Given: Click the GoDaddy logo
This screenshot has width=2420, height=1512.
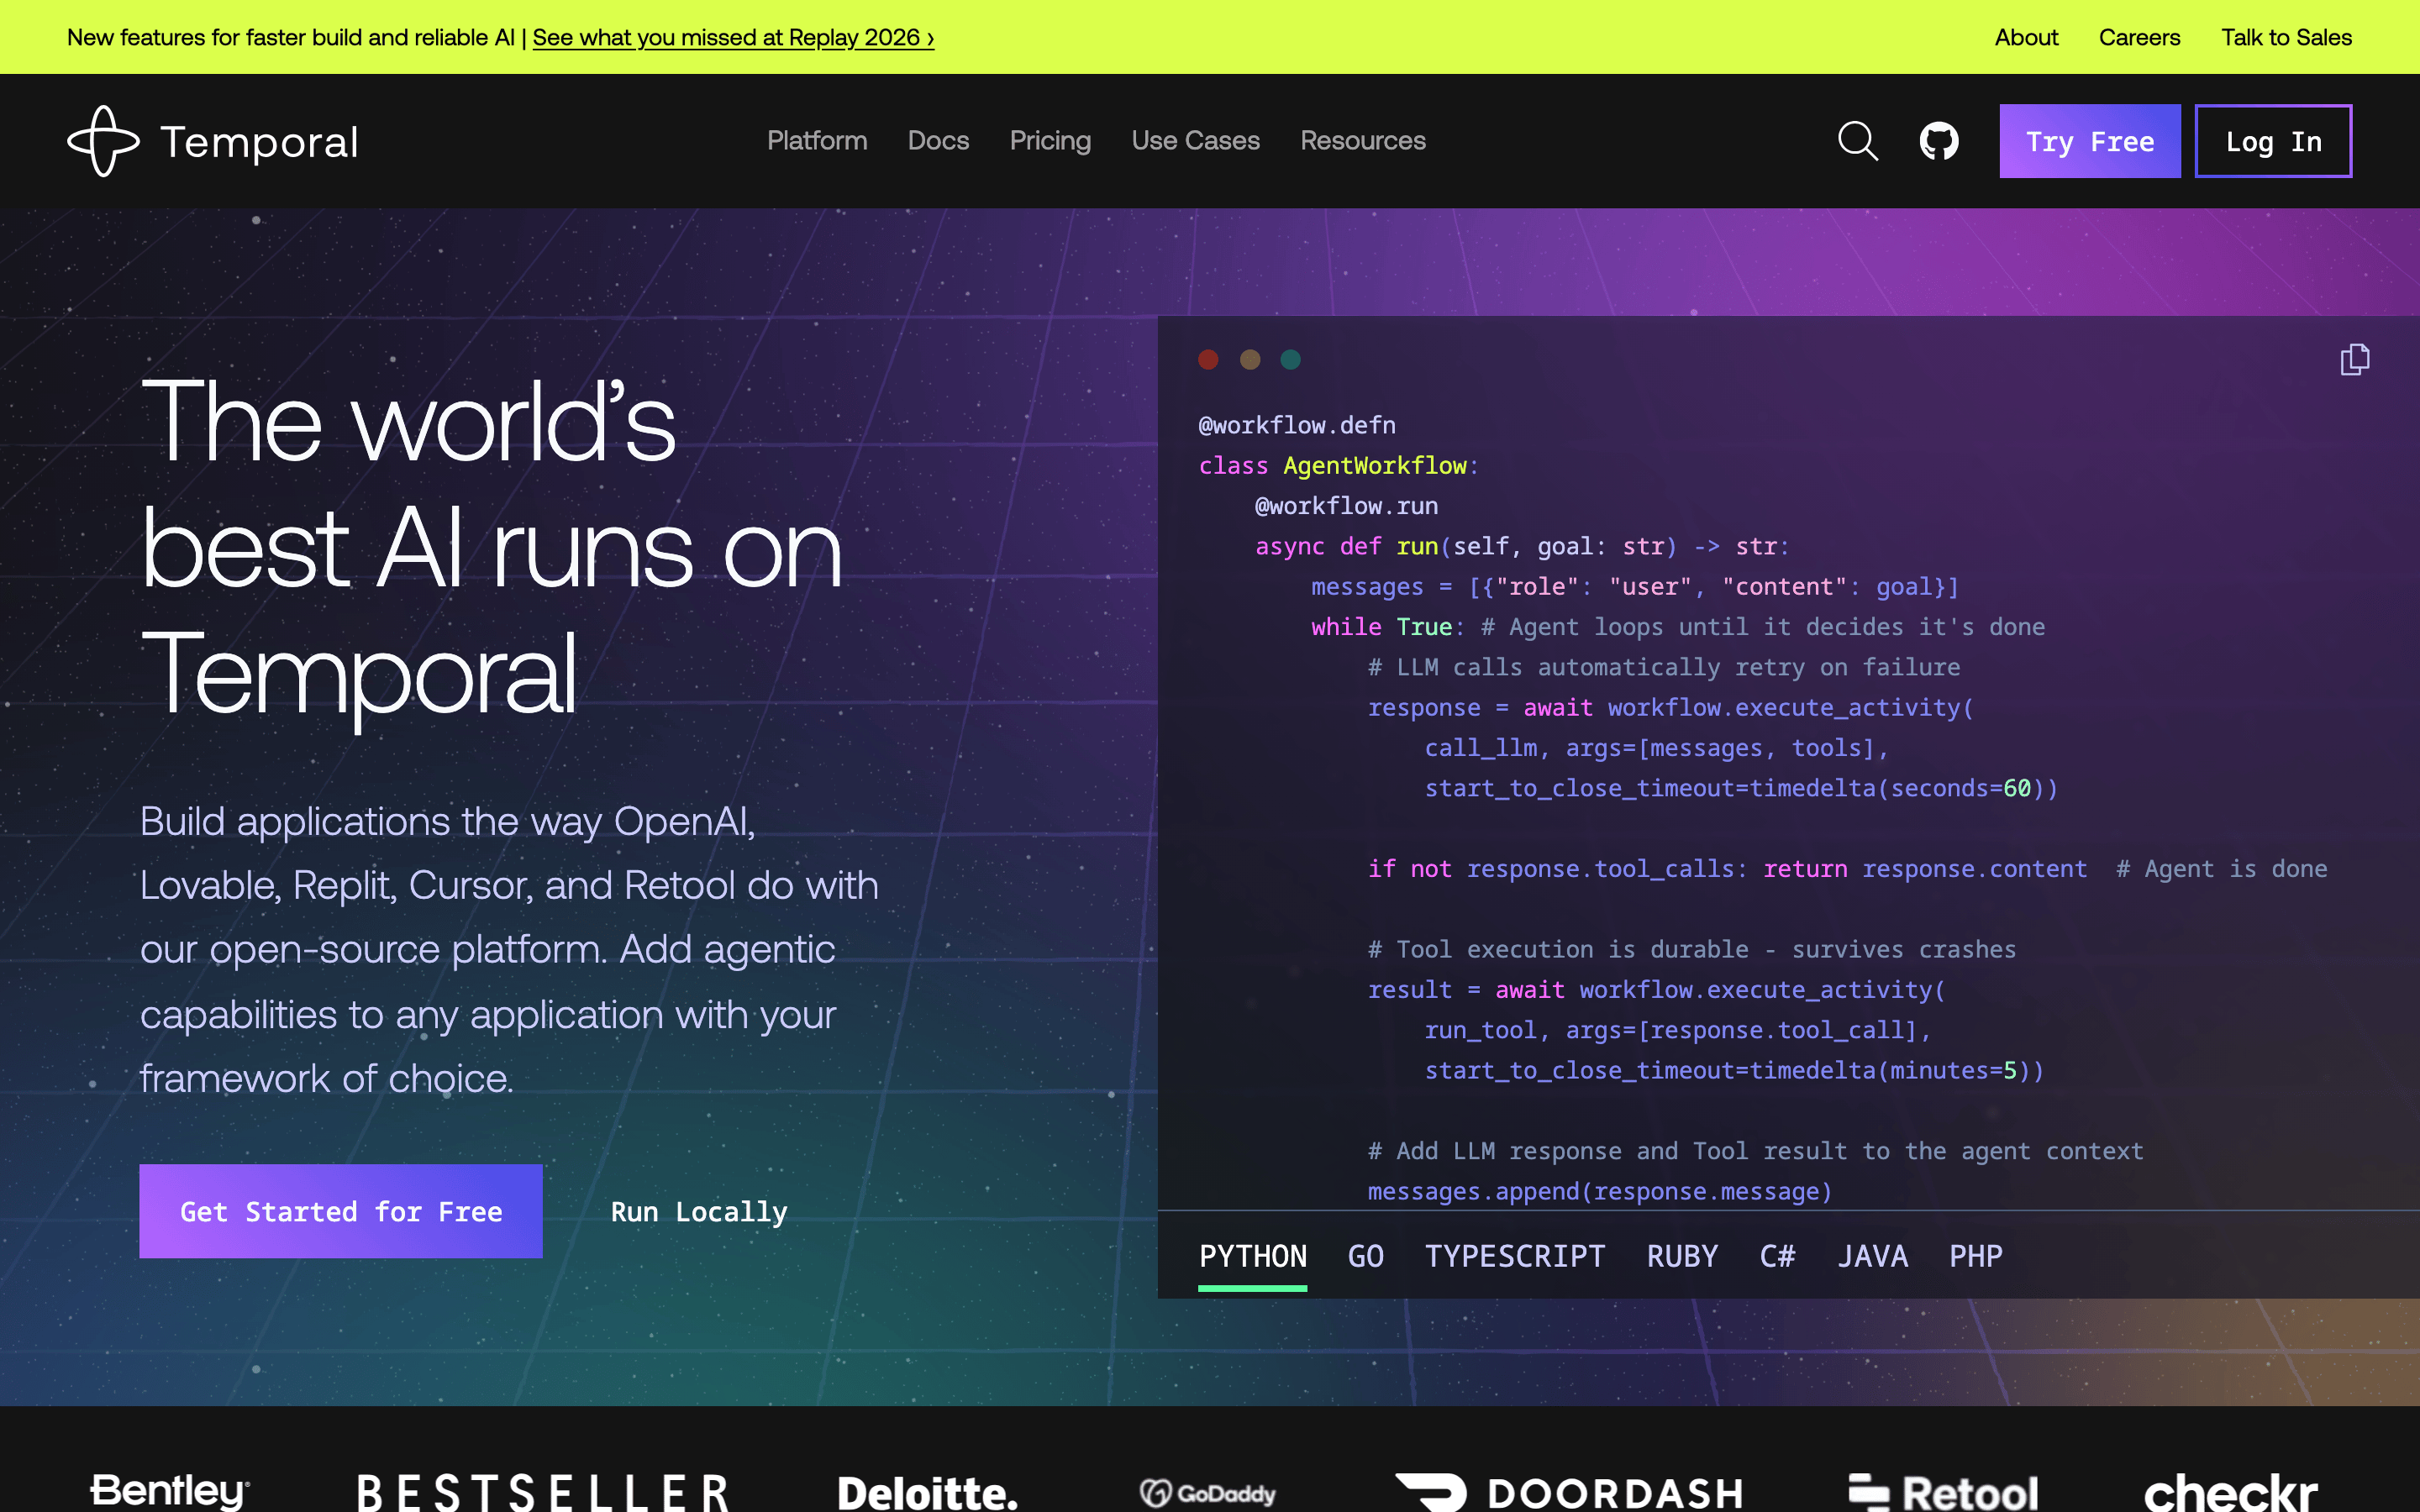Looking at the screenshot, I should (1207, 1493).
